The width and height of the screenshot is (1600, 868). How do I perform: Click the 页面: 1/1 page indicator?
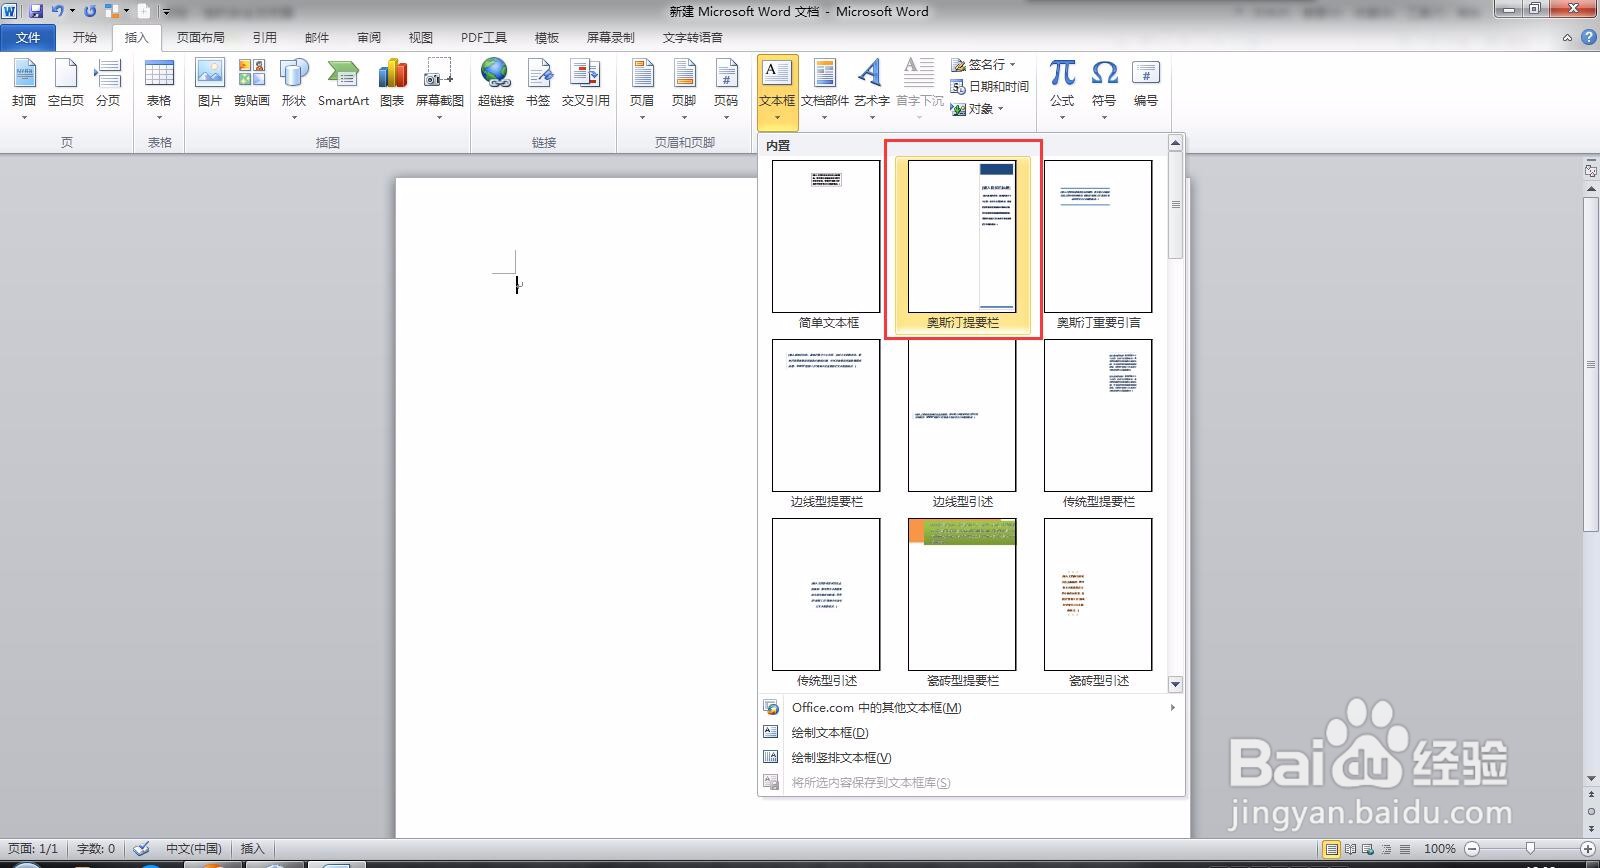point(33,848)
